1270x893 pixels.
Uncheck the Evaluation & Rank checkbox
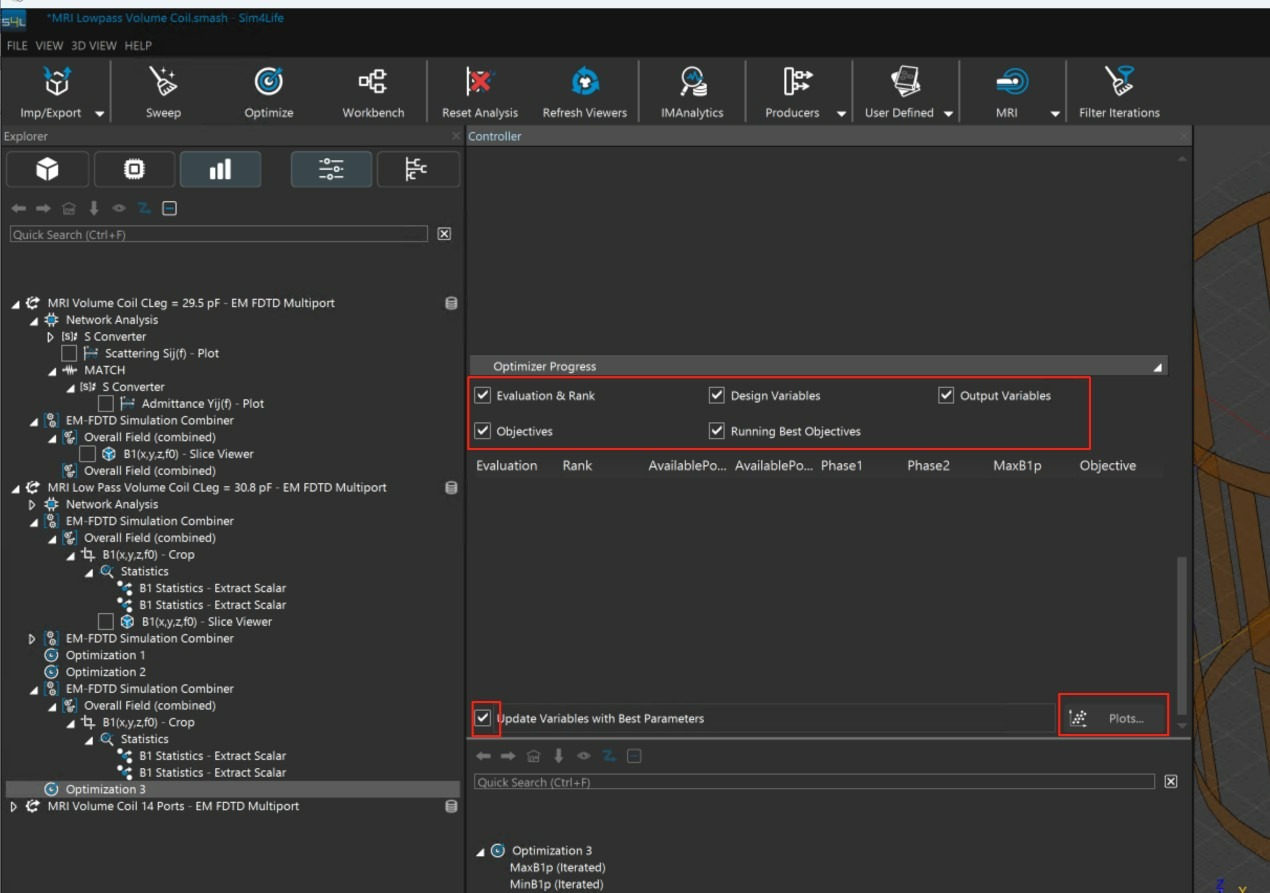(x=483, y=396)
